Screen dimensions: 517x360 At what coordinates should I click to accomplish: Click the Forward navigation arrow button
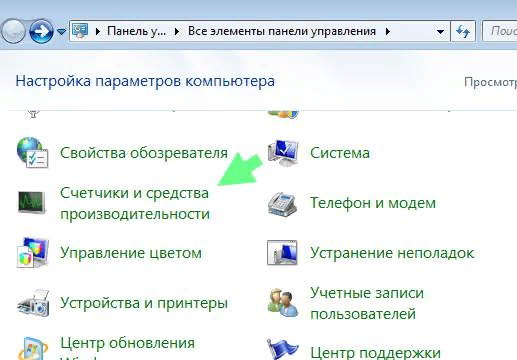(x=41, y=32)
